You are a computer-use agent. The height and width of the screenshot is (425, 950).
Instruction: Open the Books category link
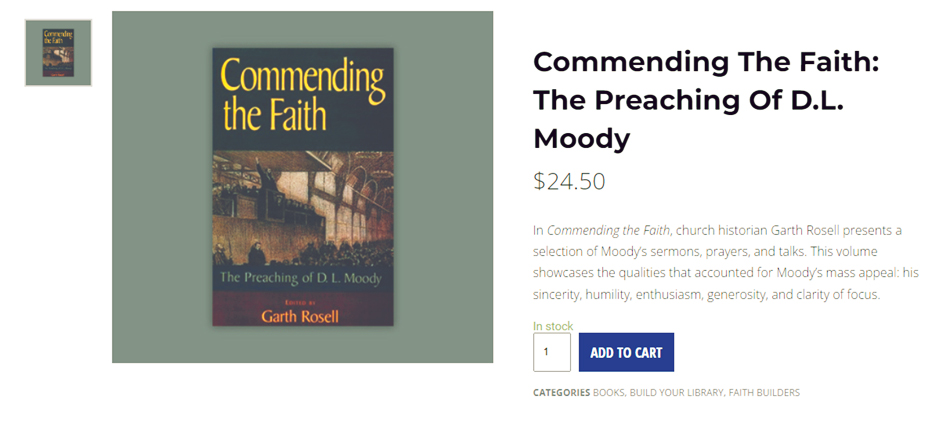[x=608, y=393]
